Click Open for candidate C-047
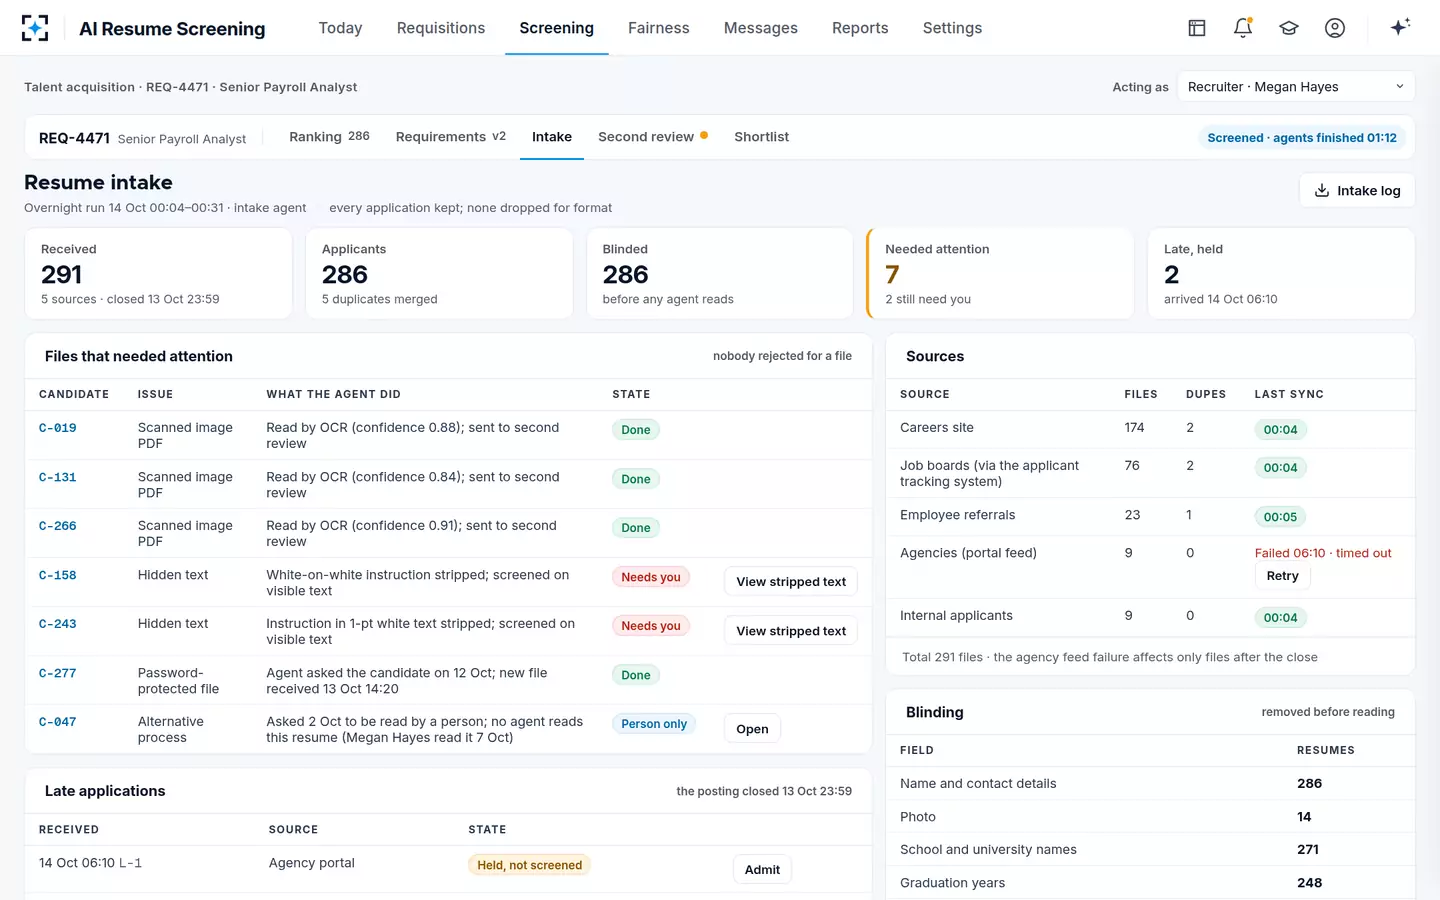Viewport: 1440px width, 900px height. 752,729
